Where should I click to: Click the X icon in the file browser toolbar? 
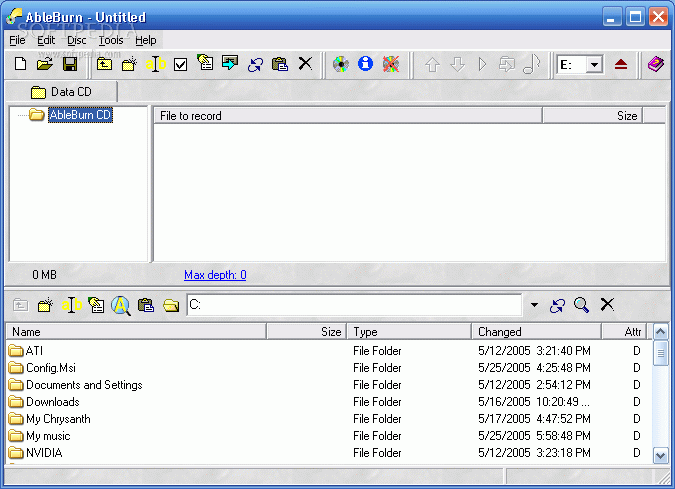click(607, 304)
